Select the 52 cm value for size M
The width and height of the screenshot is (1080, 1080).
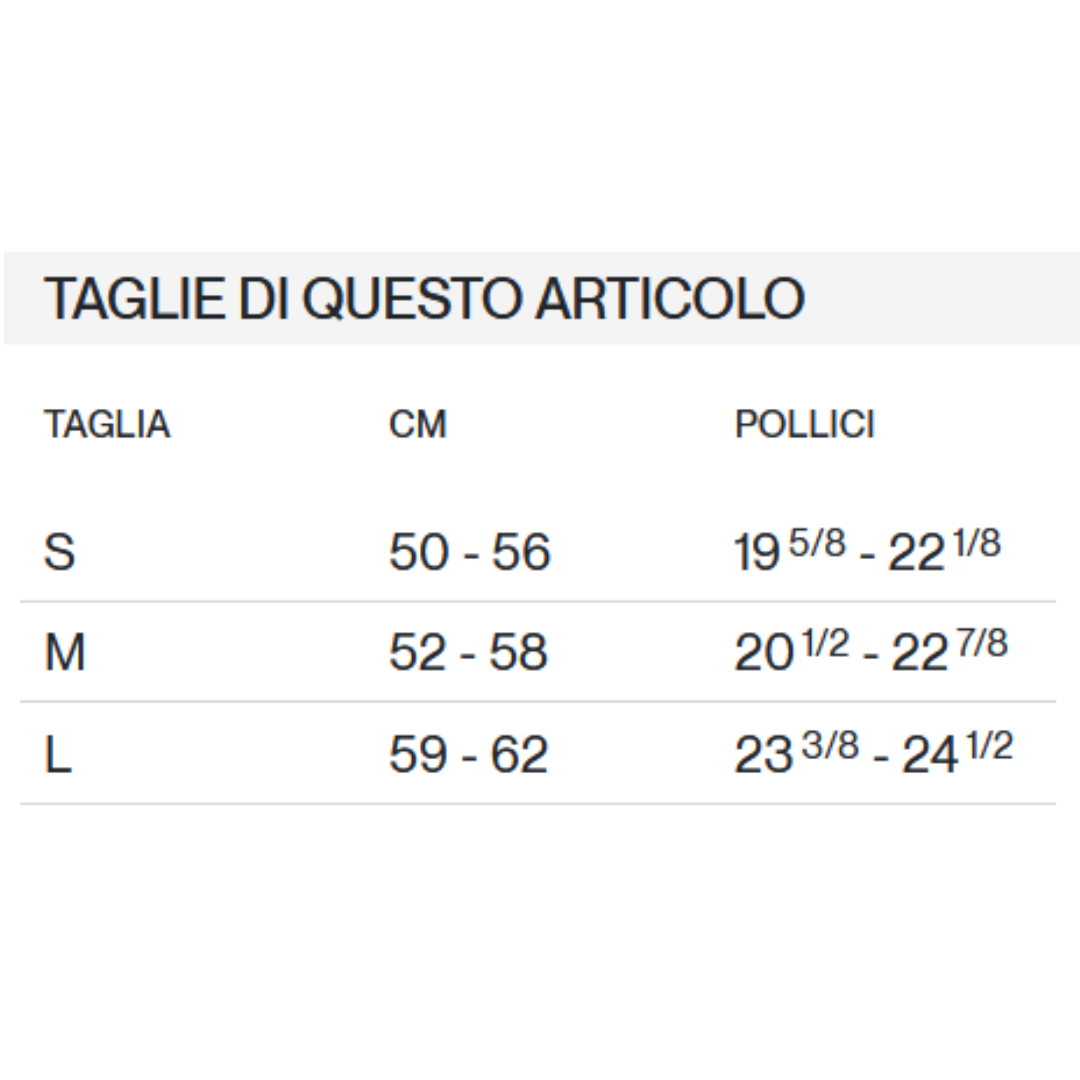tap(418, 653)
